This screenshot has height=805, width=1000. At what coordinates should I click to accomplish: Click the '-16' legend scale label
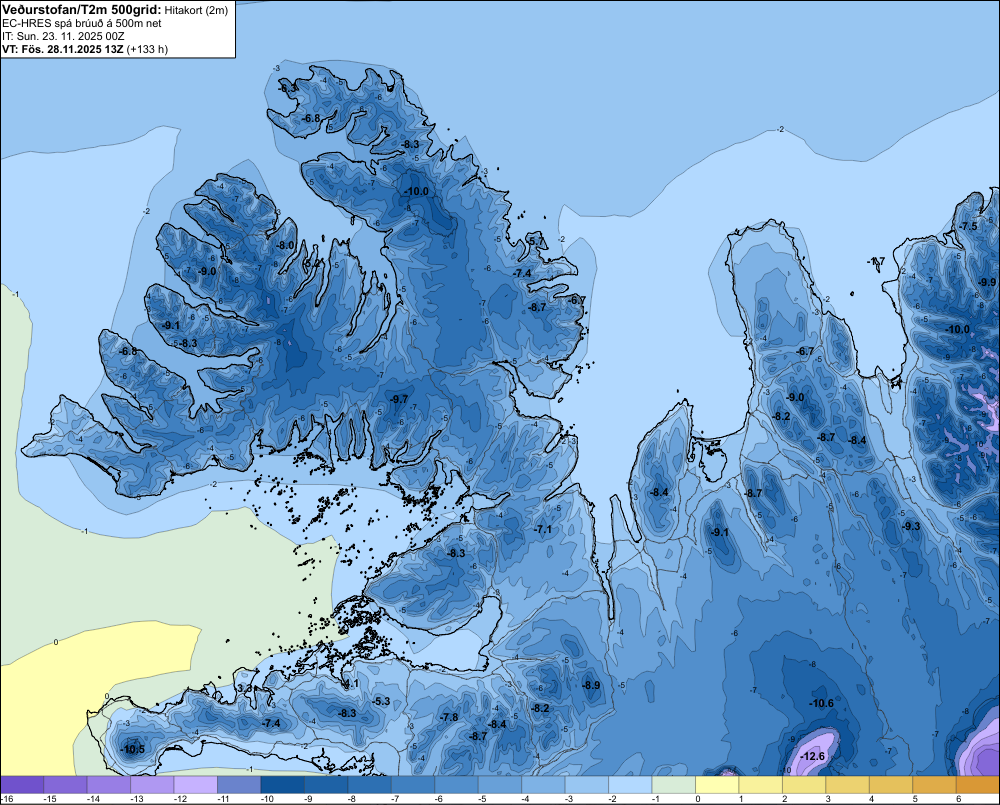(x=7, y=799)
